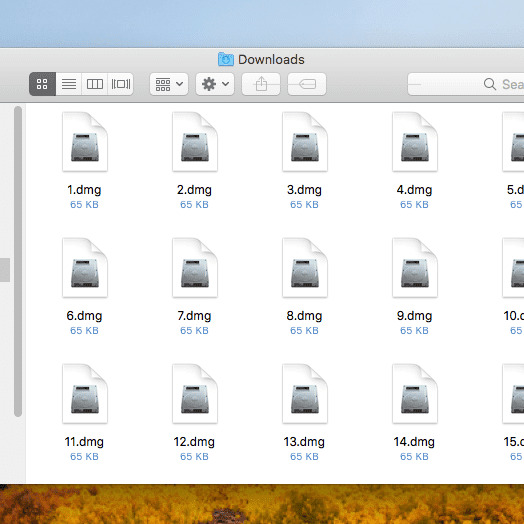Viewport: 524px width, 524px height.
Task: Select the 12.dmg file icon
Action: coord(195,394)
